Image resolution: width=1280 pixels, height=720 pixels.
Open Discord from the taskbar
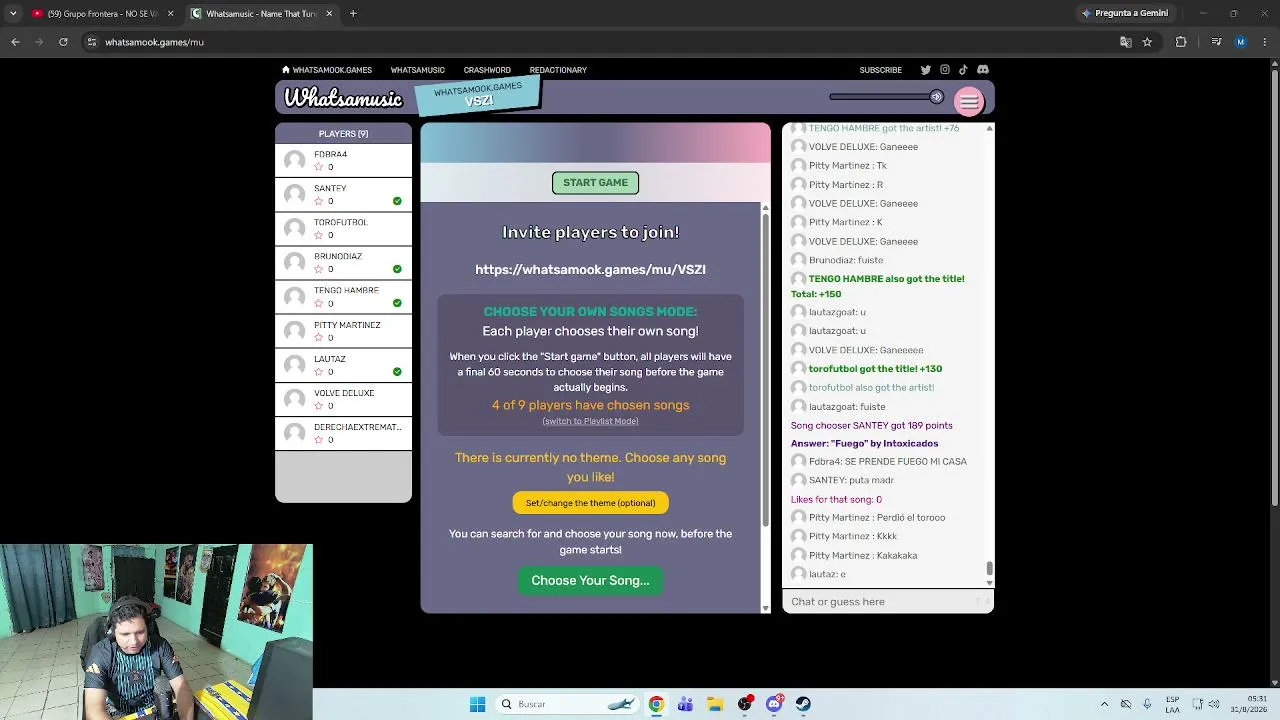coord(774,704)
